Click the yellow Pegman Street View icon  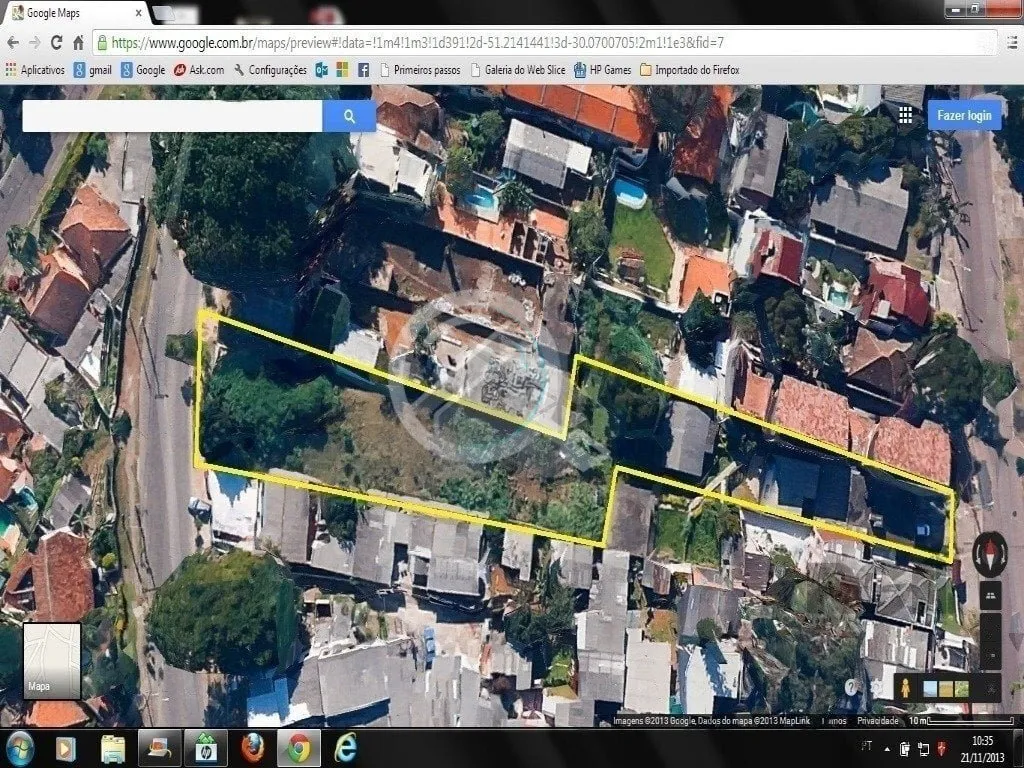[x=905, y=688]
